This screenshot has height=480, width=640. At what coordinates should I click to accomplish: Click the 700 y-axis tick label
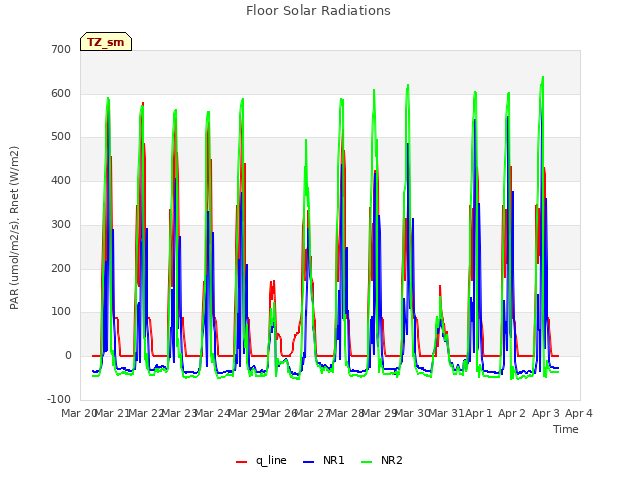click(x=61, y=49)
